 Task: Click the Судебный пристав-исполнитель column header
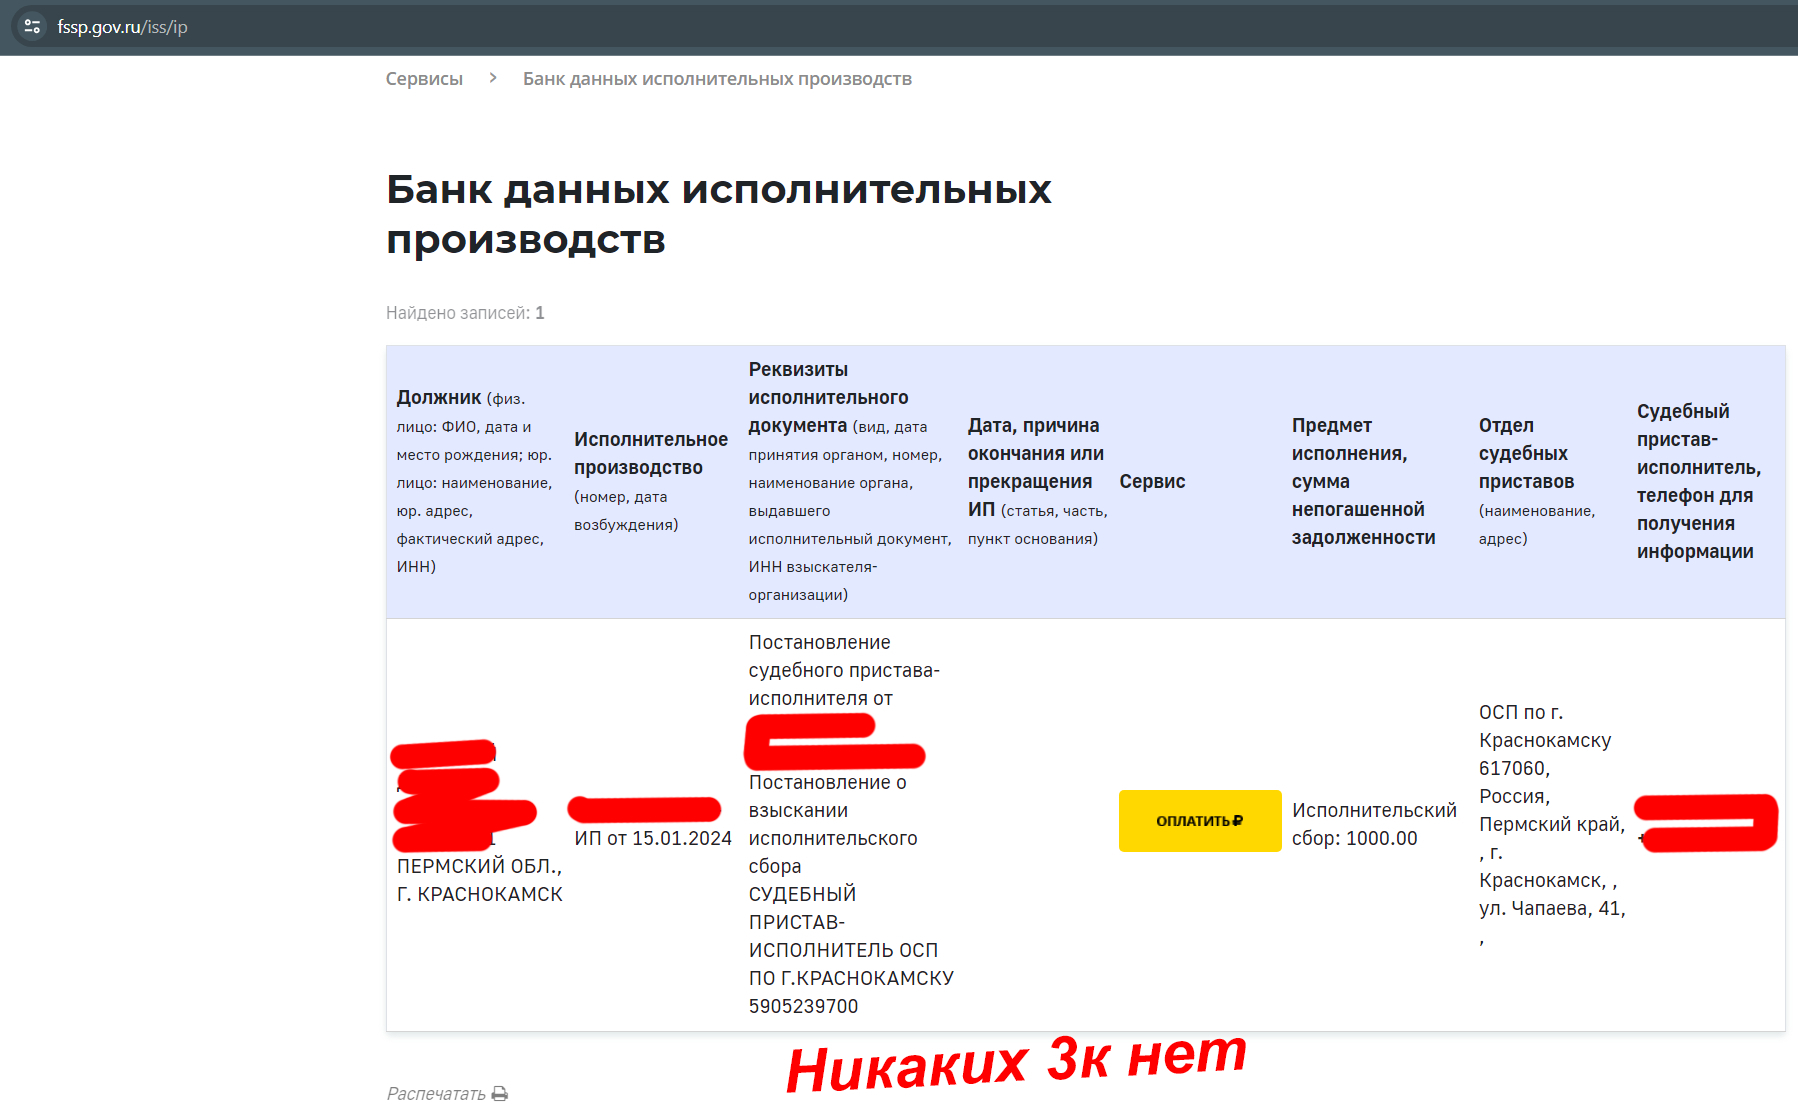click(x=1698, y=481)
